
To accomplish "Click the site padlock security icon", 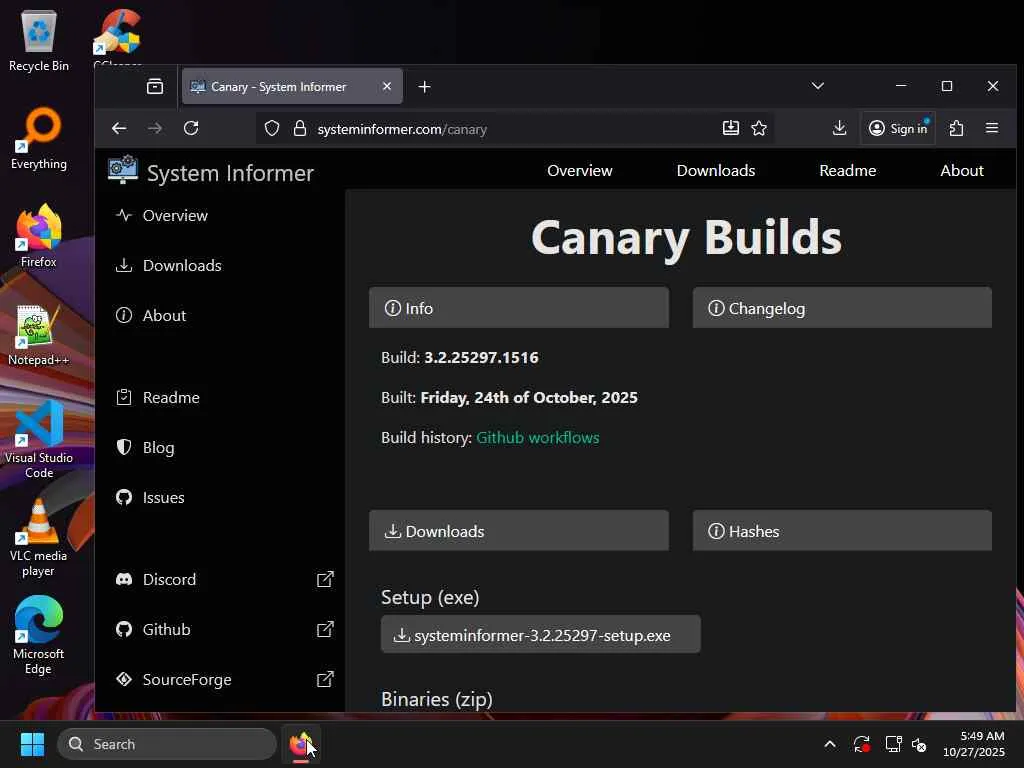I will (x=300, y=129).
